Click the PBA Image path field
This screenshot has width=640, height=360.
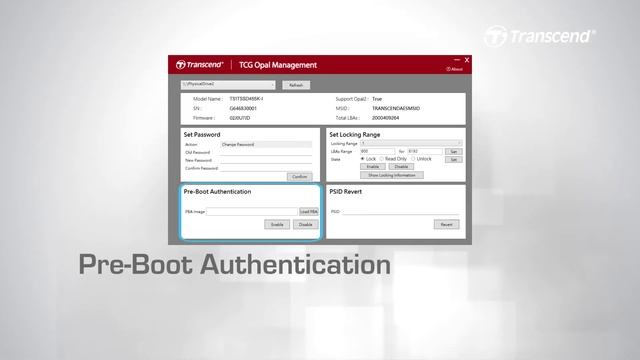coord(252,211)
